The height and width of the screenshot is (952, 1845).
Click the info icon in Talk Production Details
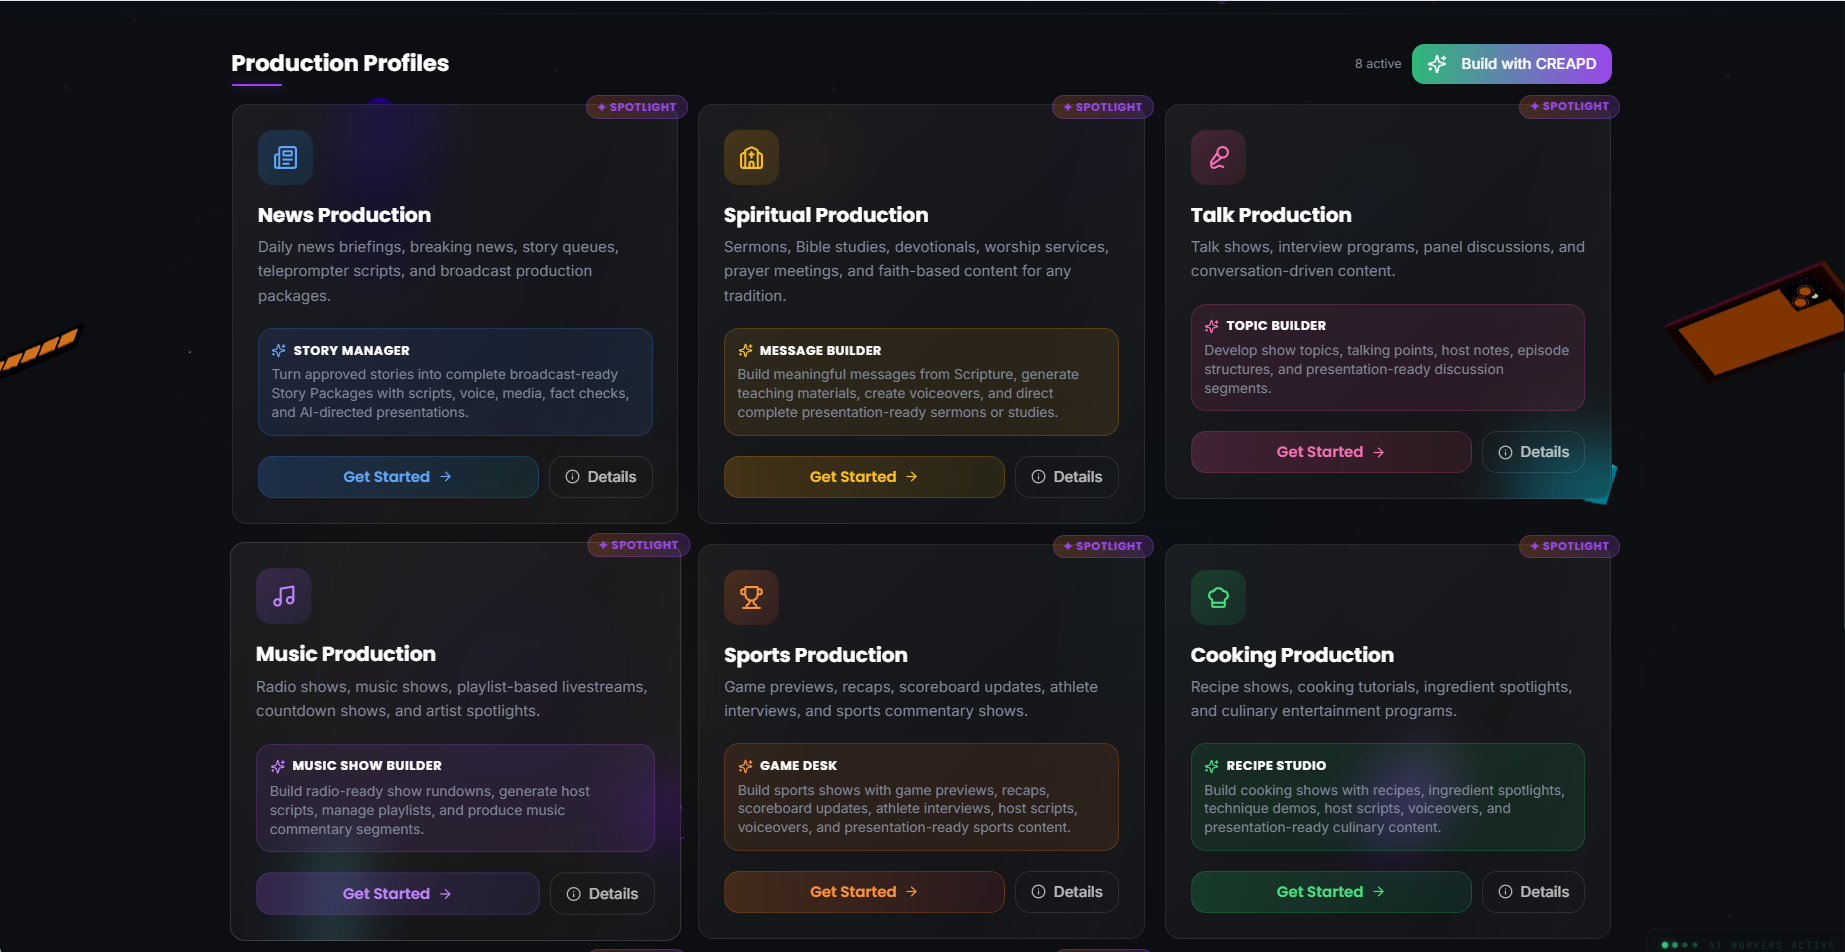[1505, 452]
